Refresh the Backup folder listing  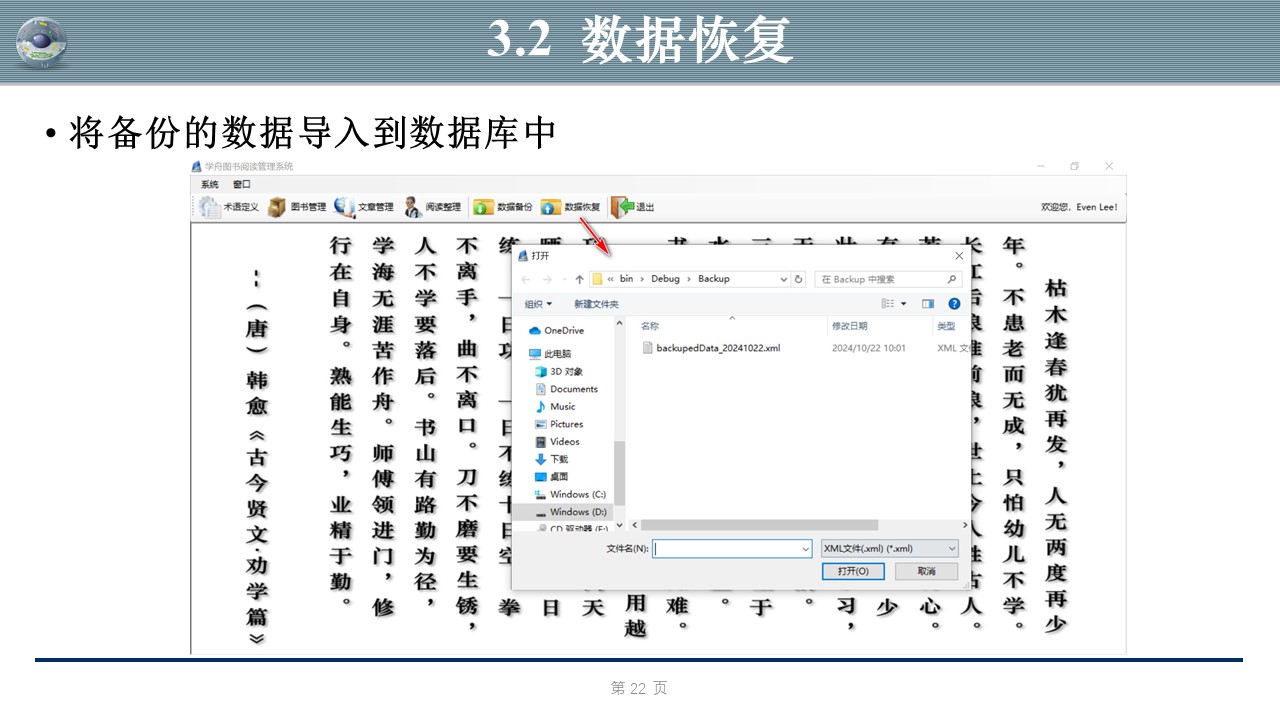pyautogui.click(x=799, y=279)
